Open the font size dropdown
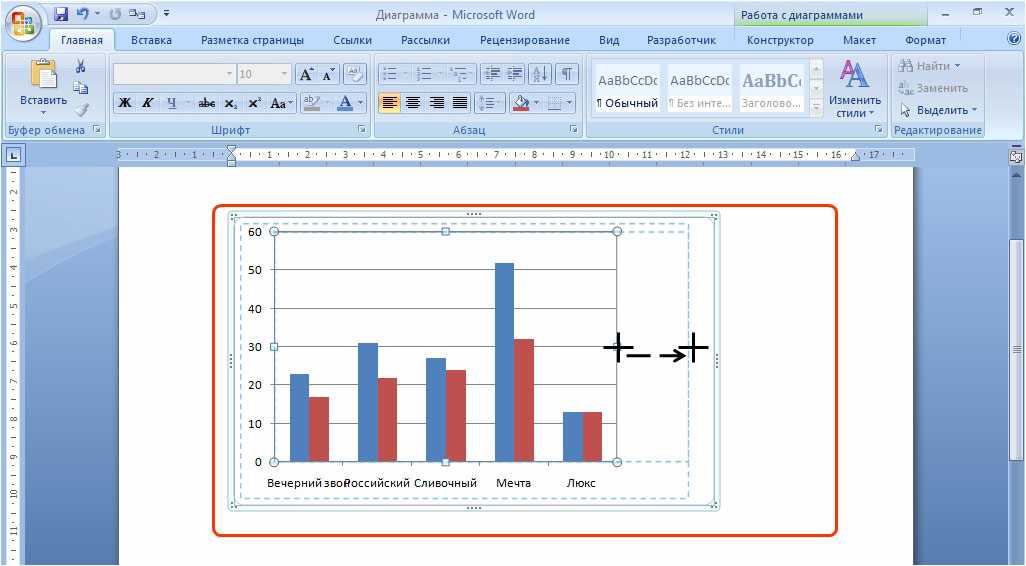This screenshot has height=566, width=1026. coord(284,74)
